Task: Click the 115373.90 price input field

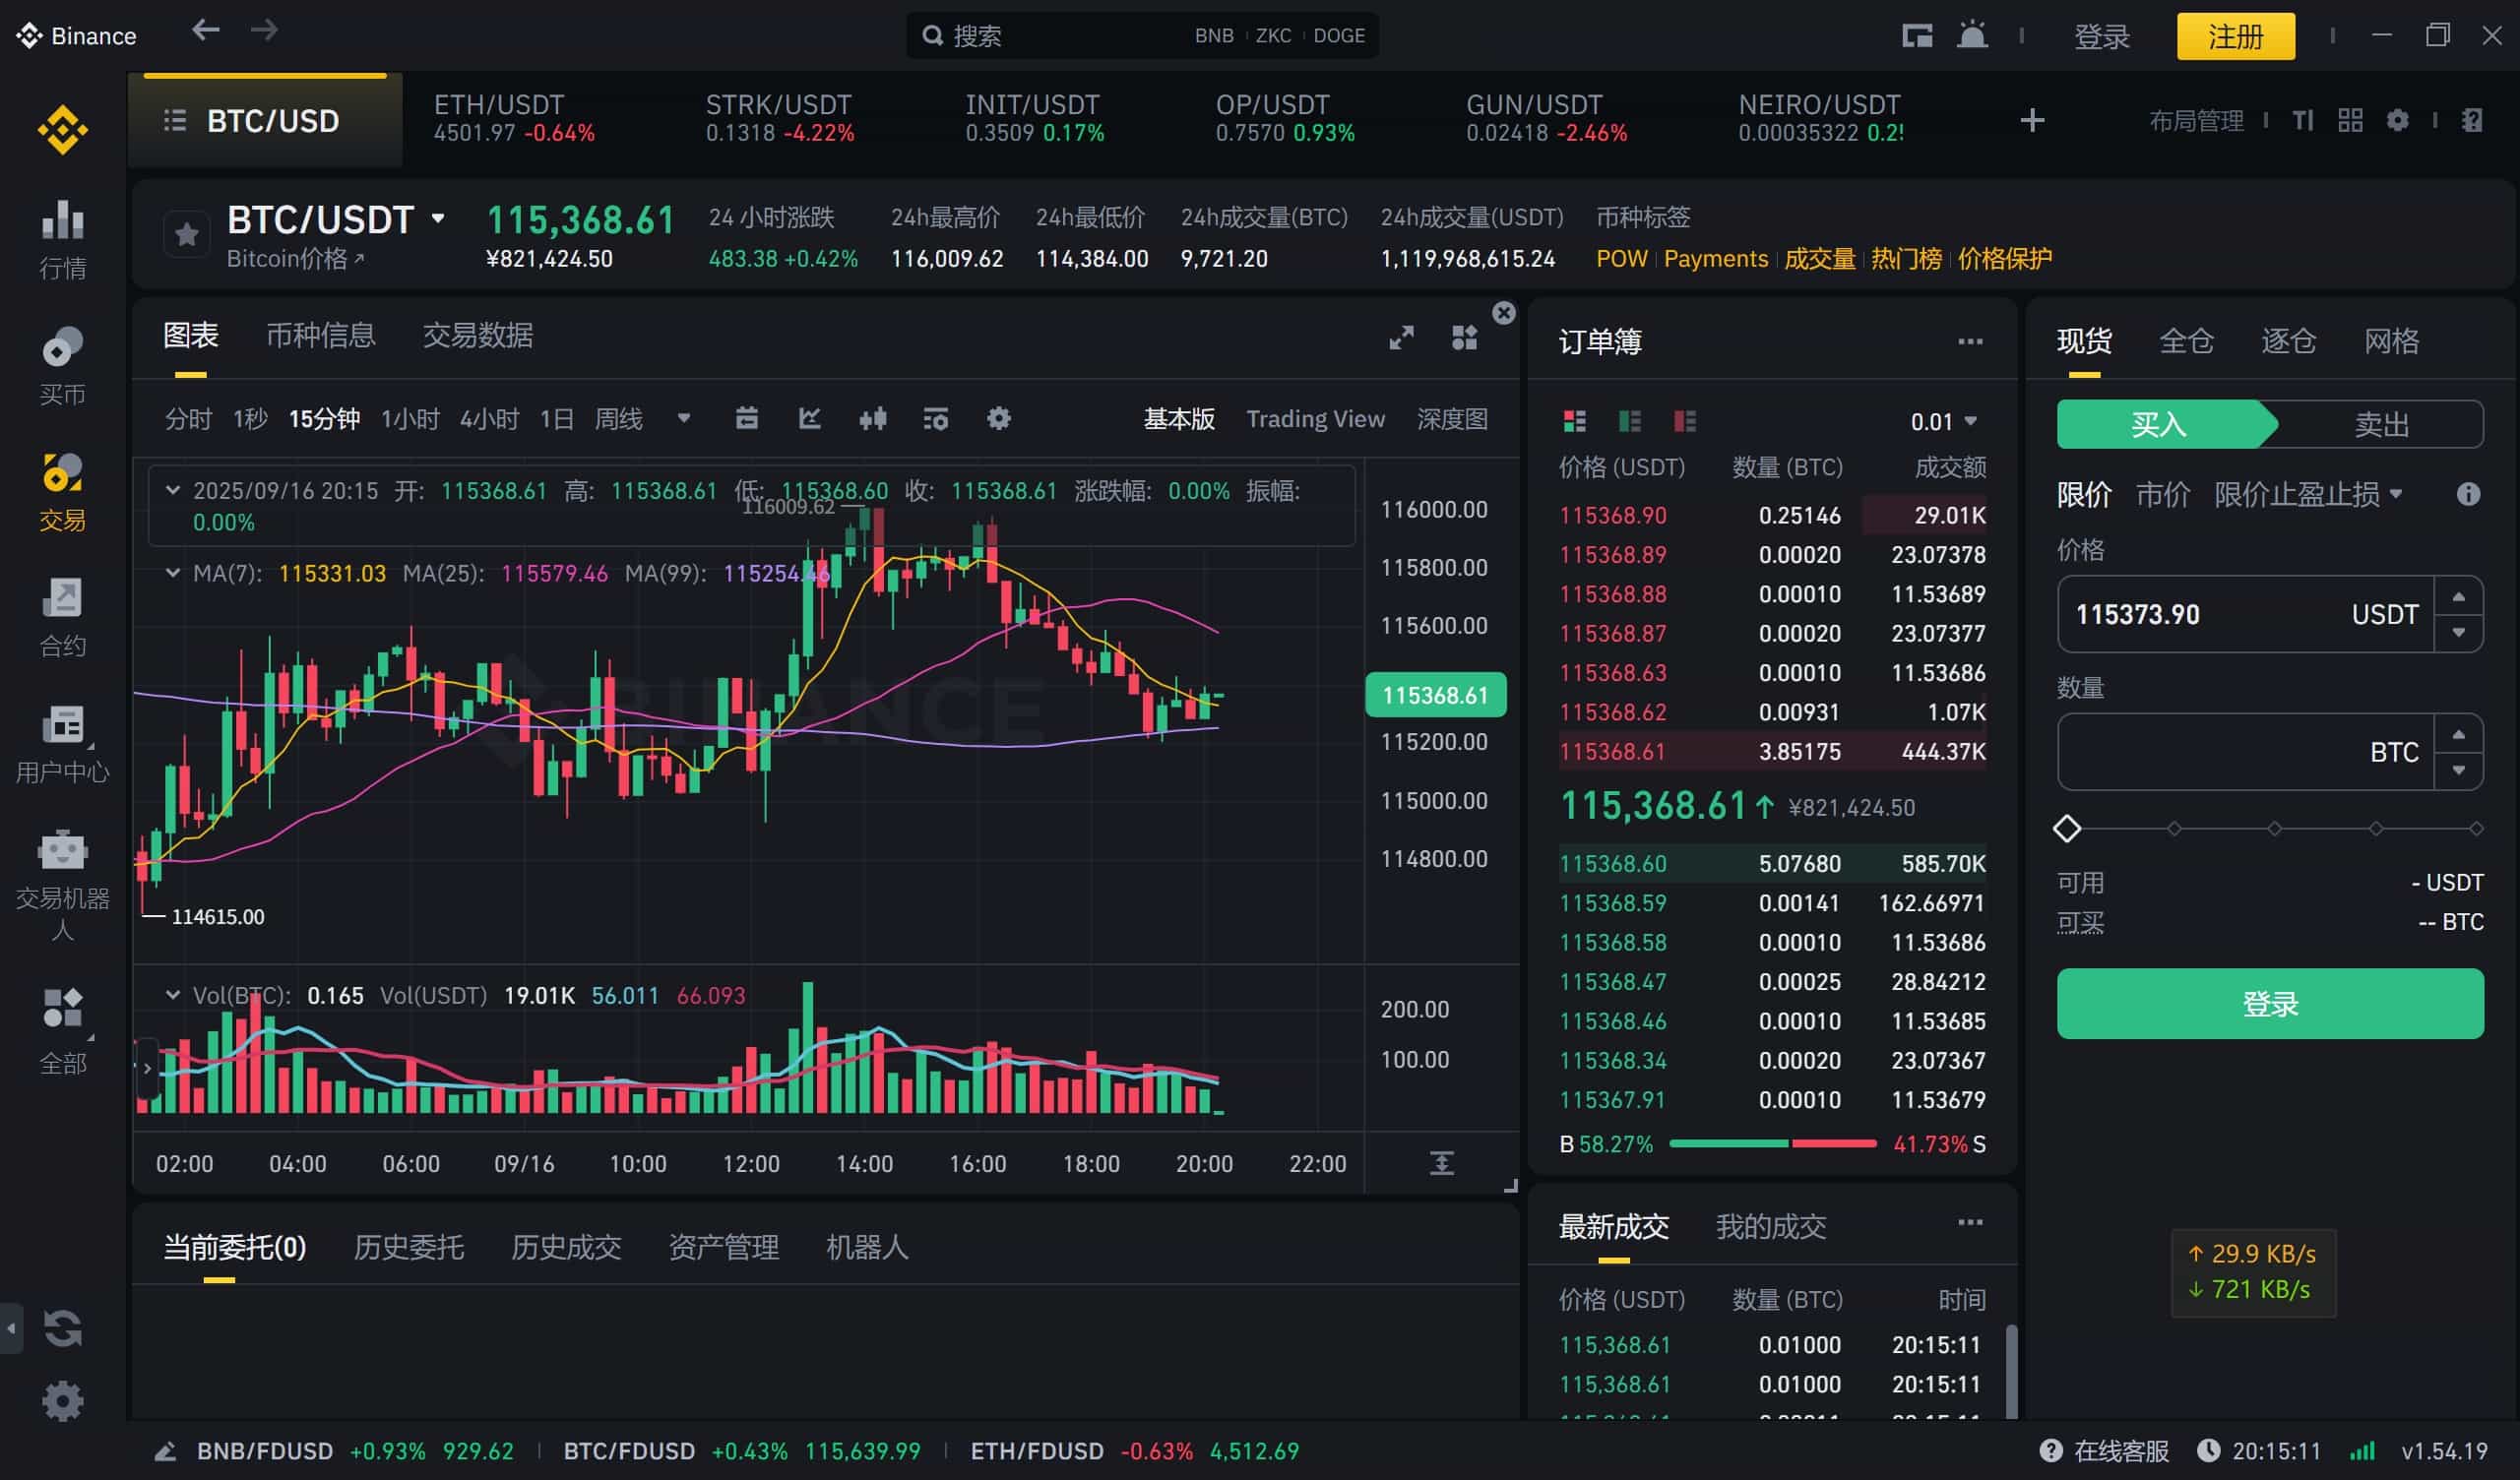Action: tap(2200, 614)
